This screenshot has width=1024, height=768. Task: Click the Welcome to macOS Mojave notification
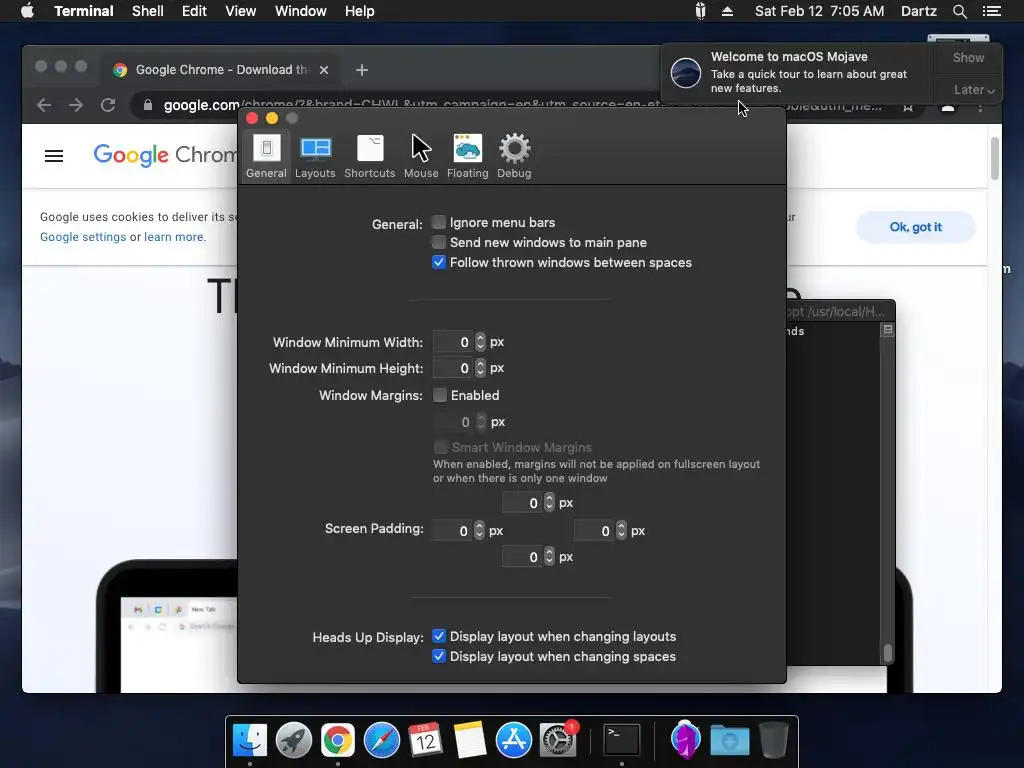coord(797,72)
